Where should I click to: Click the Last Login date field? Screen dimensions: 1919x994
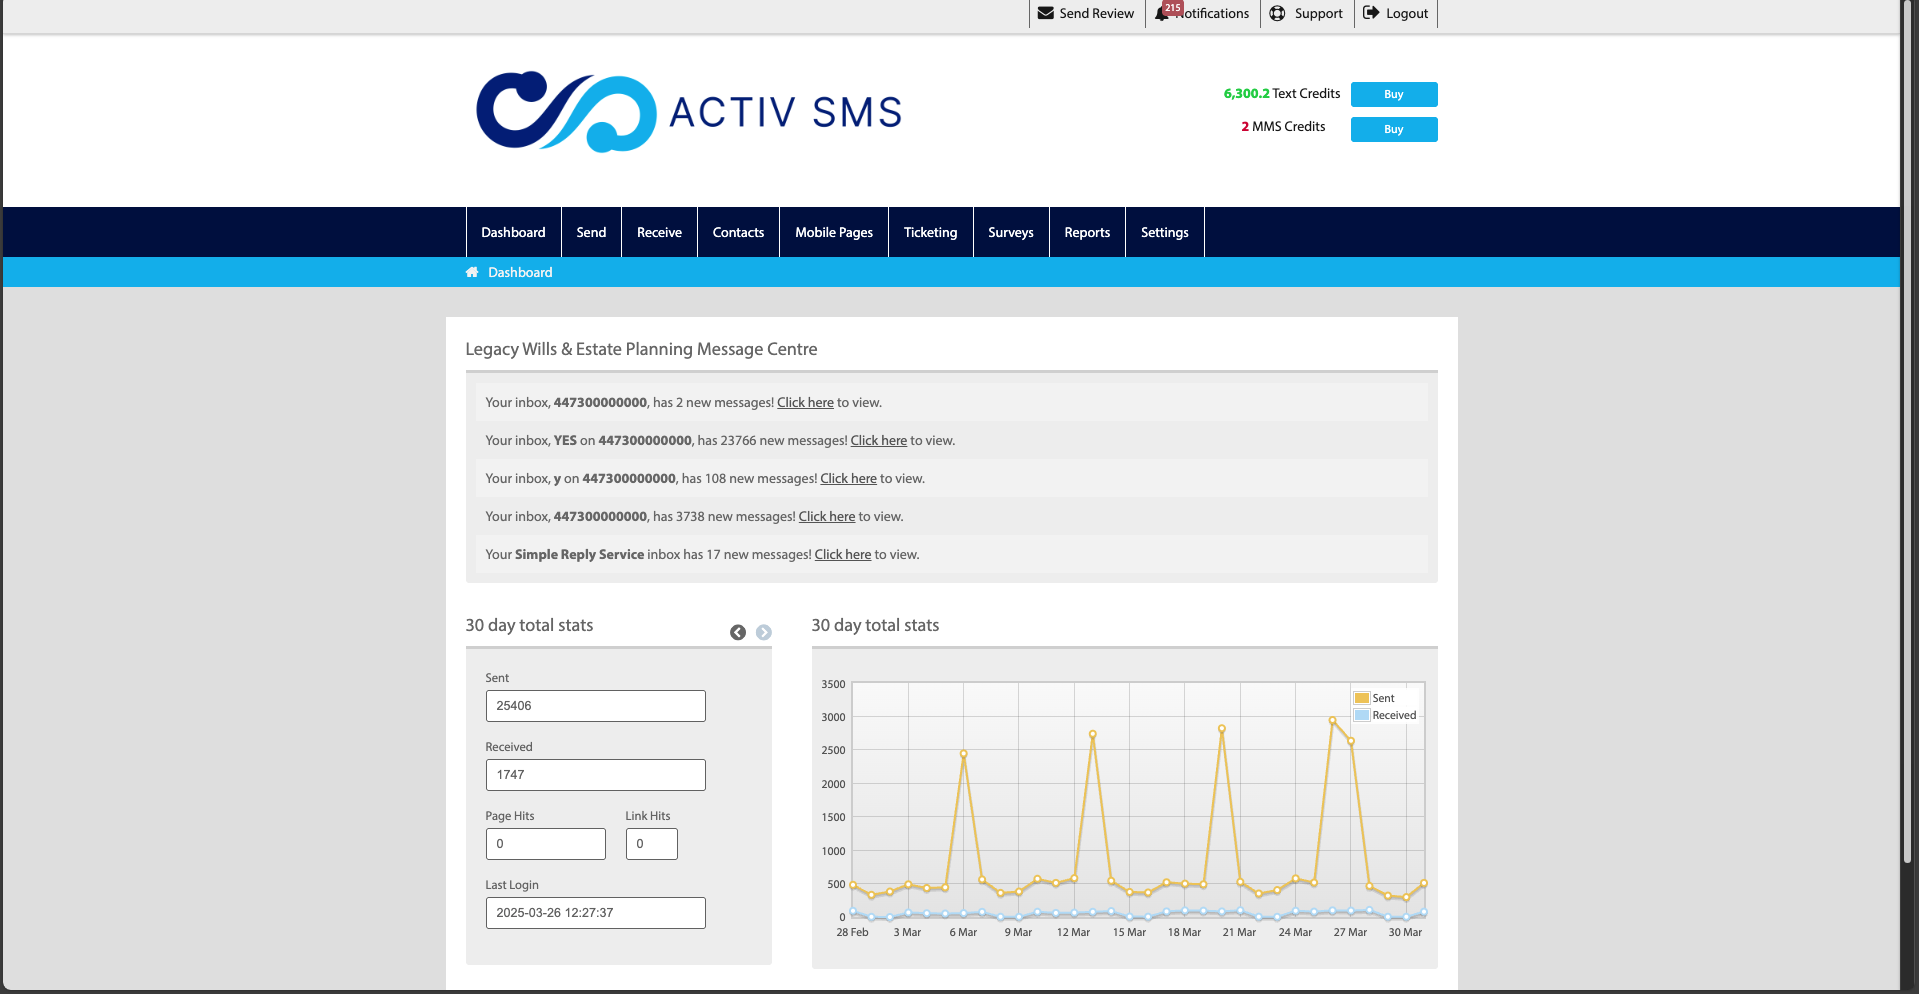tap(595, 912)
